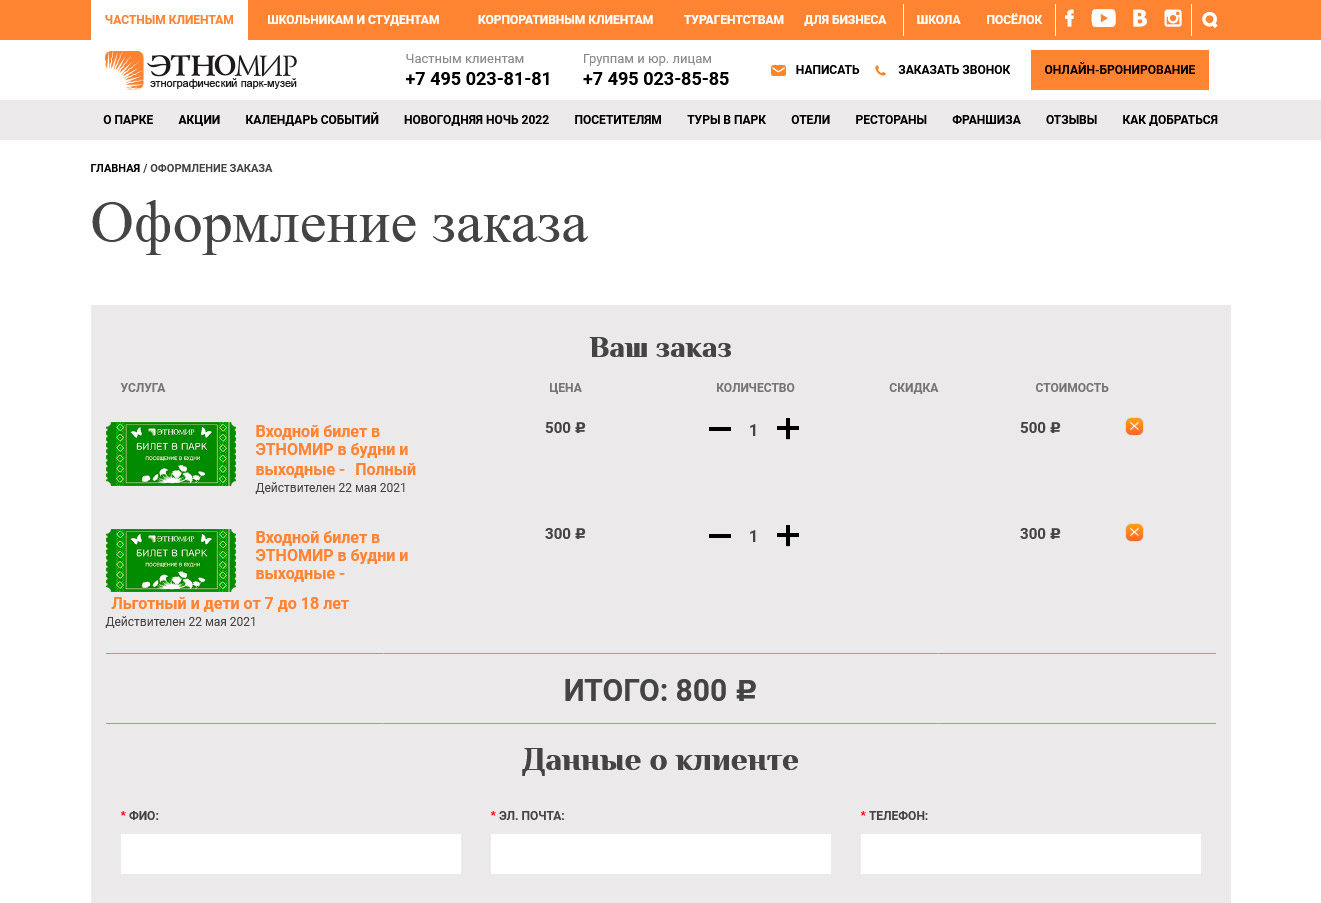Open the РЕСТОРАНЫ menu item

coord(891,120)
